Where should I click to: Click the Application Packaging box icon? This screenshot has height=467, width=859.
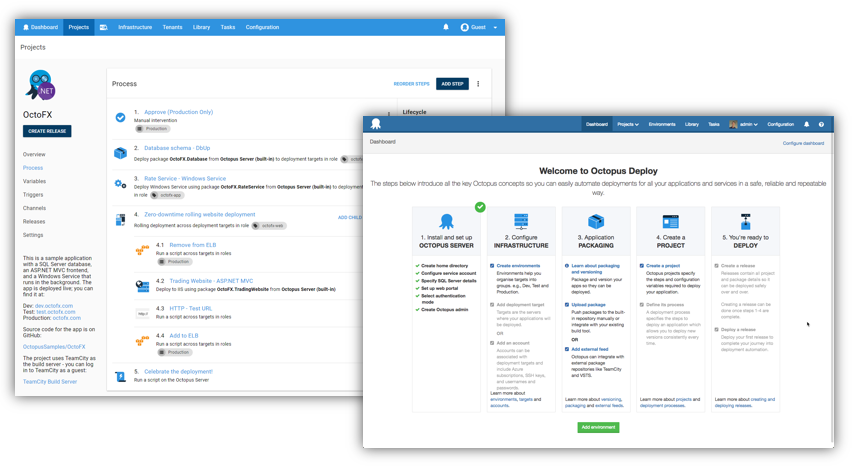click(x=596, y=222)
